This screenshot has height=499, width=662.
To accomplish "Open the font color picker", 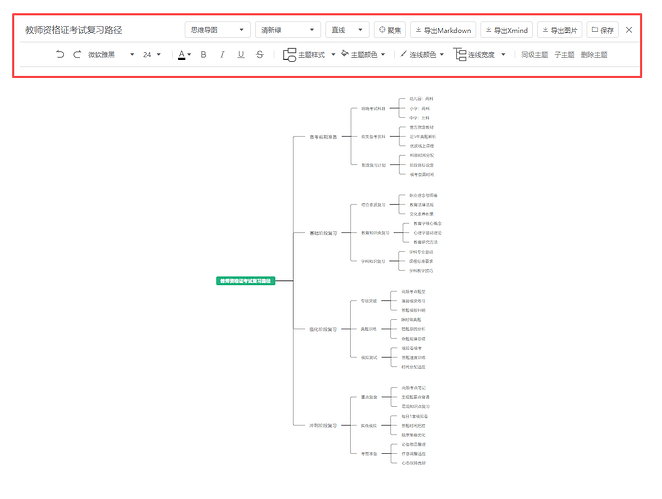I will (x=185, y=55).
